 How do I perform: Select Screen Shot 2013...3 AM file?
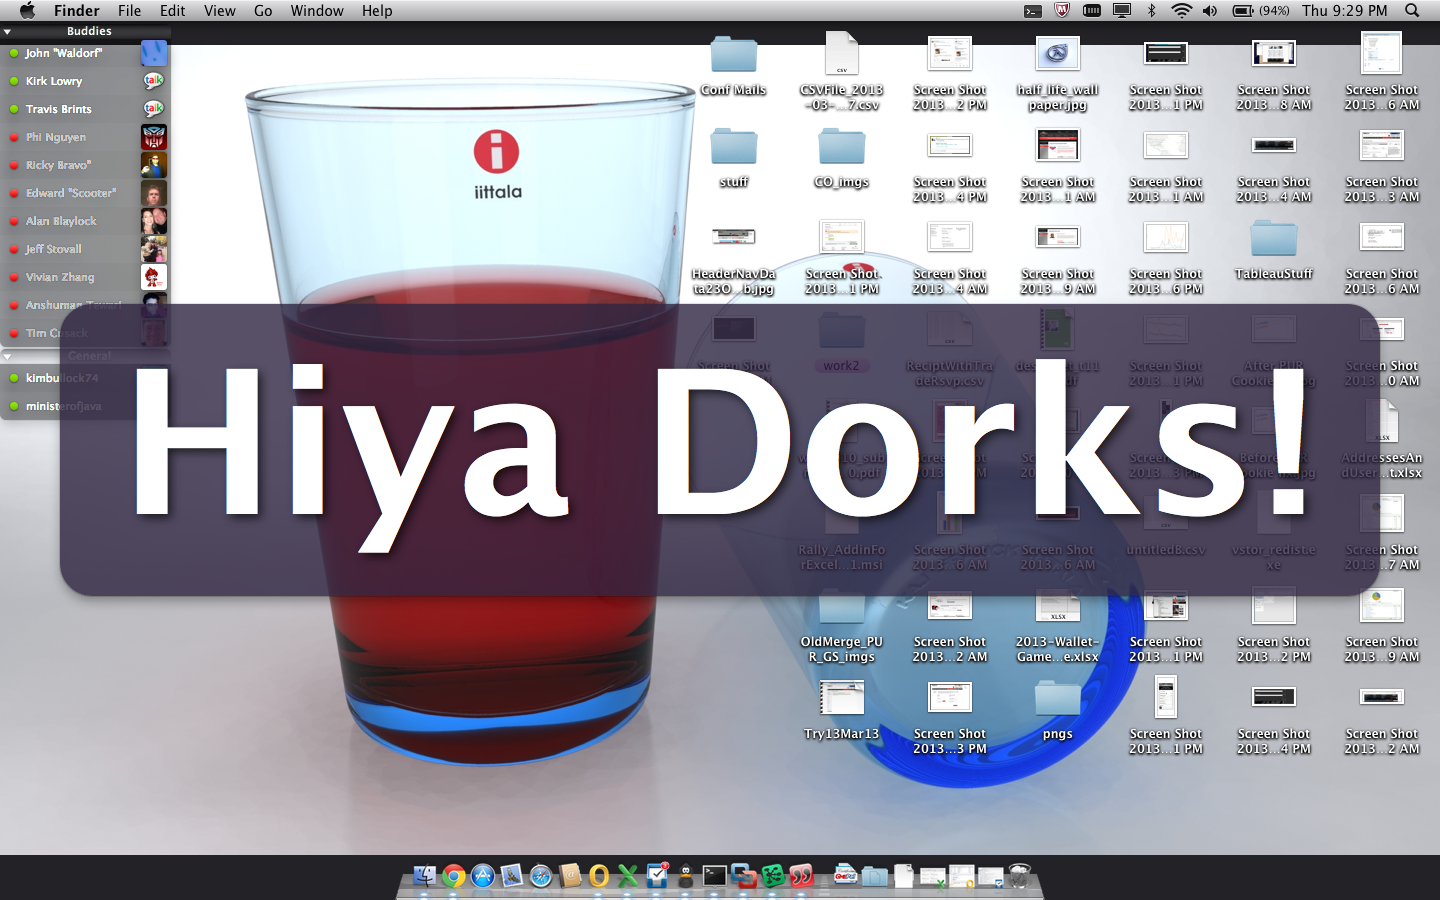(x=1382, y=164)
